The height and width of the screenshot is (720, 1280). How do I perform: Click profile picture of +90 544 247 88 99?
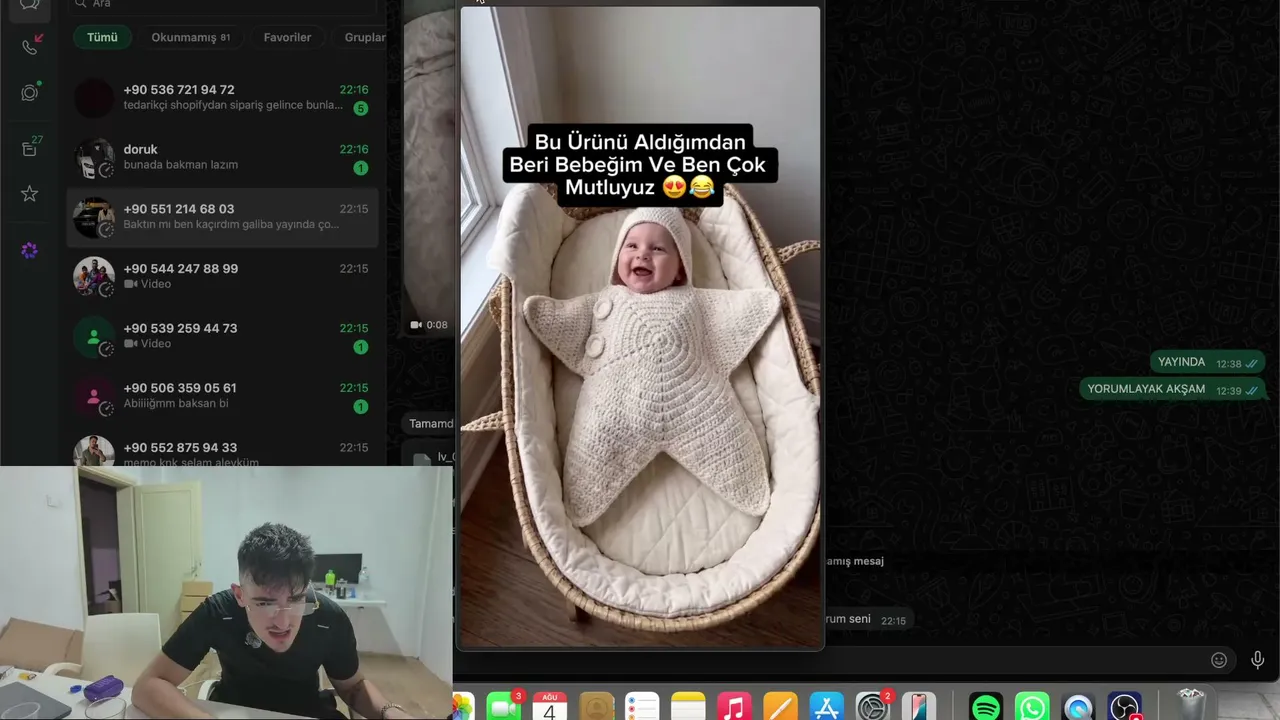click(x=94, y=277)
